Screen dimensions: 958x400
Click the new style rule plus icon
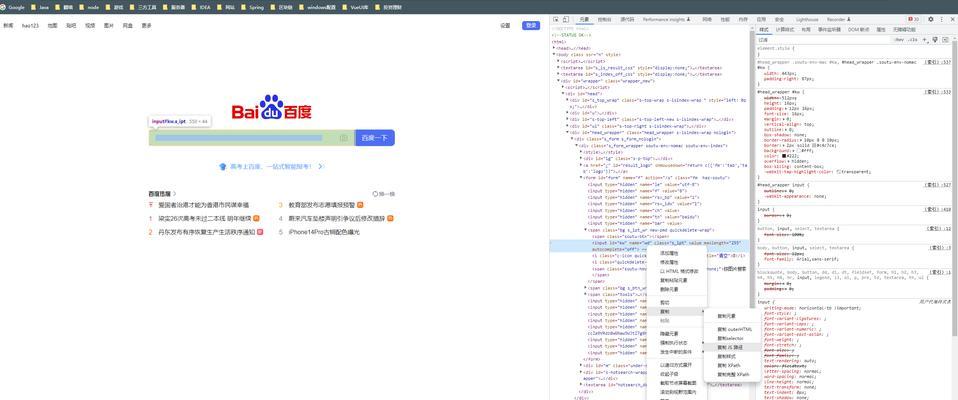pos(925,40)
